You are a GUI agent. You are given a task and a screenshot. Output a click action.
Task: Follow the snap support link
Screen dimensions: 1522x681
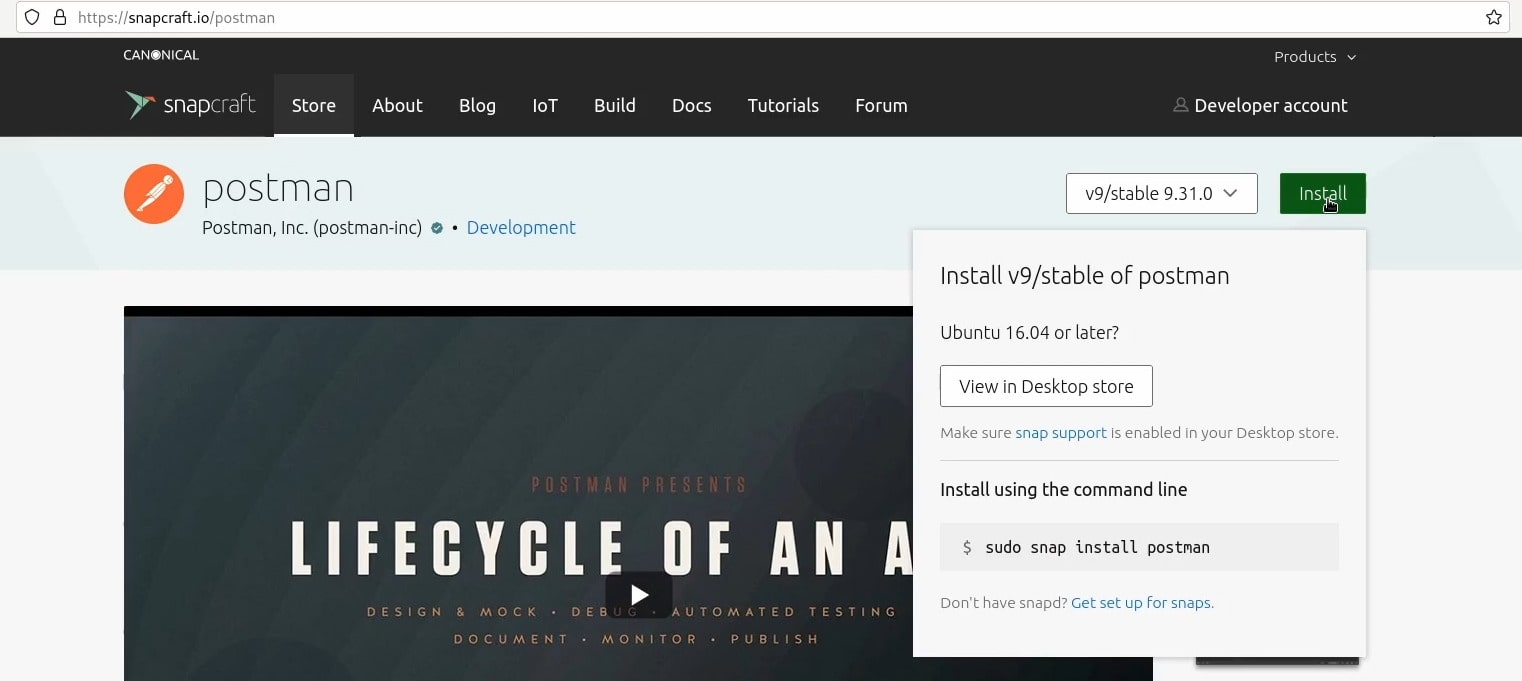[x=1061, y=433]
